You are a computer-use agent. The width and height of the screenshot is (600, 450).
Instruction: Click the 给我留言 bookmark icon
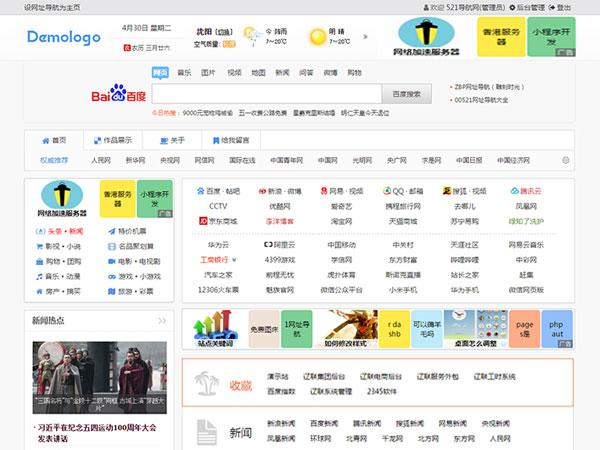click(216, 141)
